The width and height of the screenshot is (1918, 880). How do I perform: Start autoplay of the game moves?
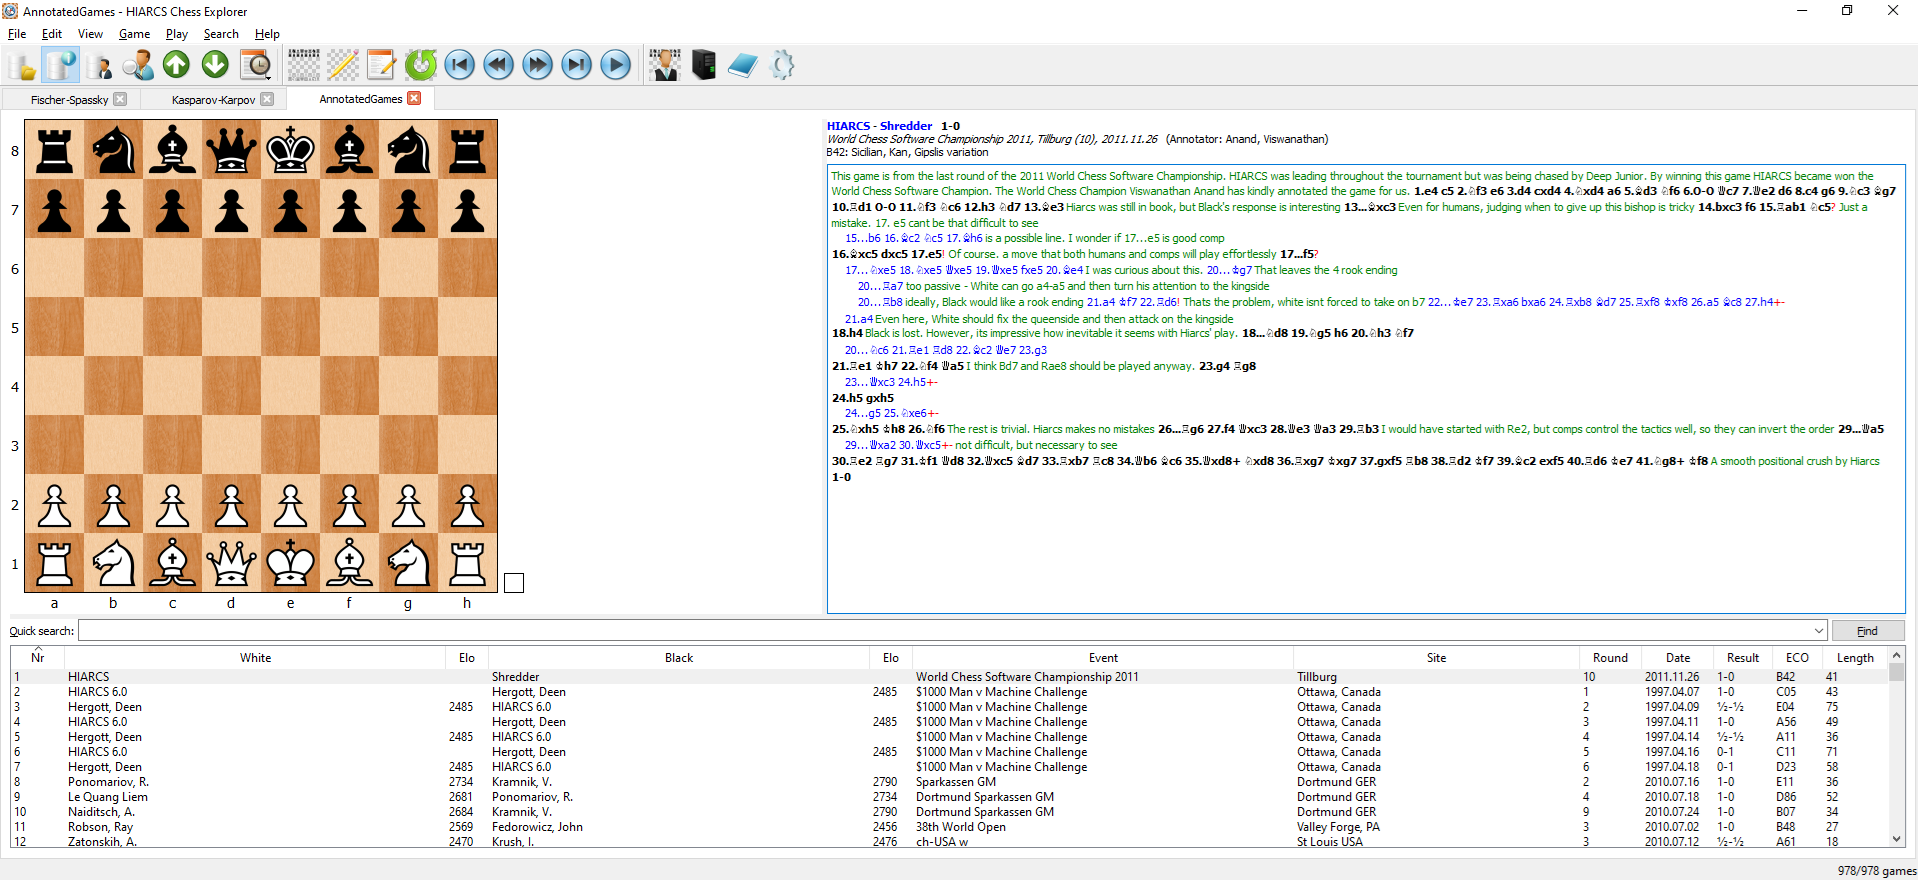616,65
